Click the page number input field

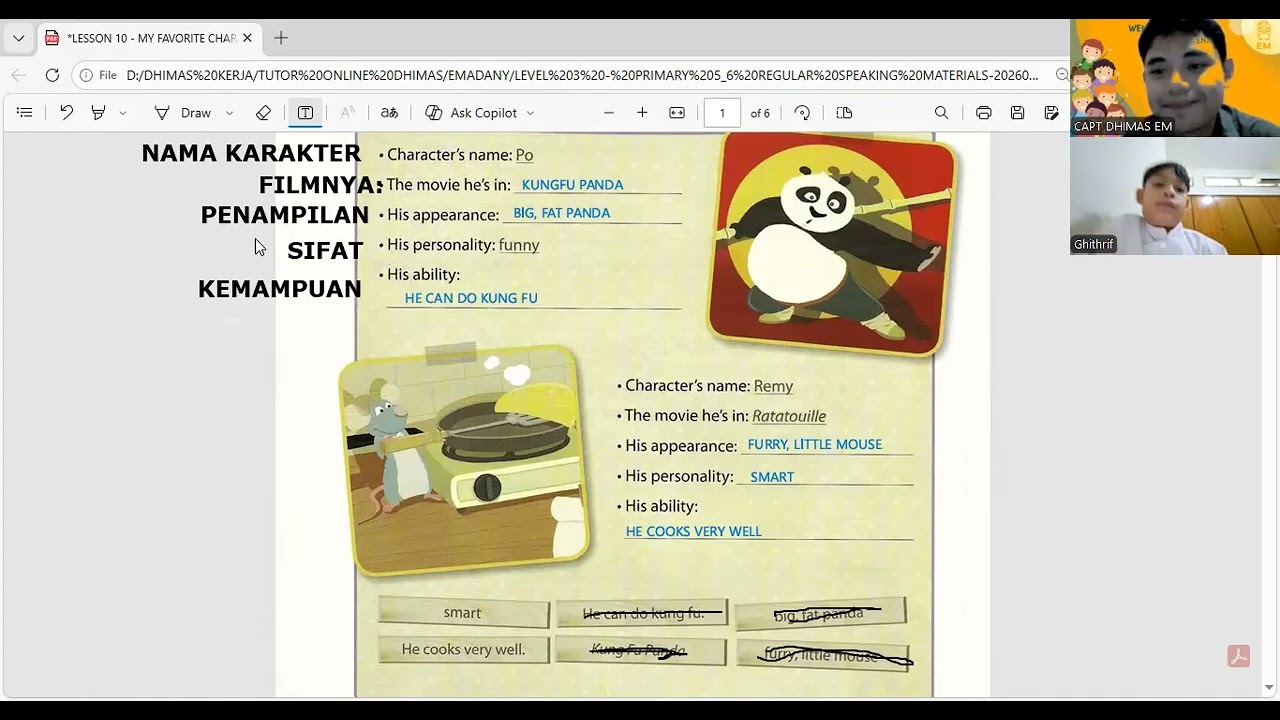[722, 113]
